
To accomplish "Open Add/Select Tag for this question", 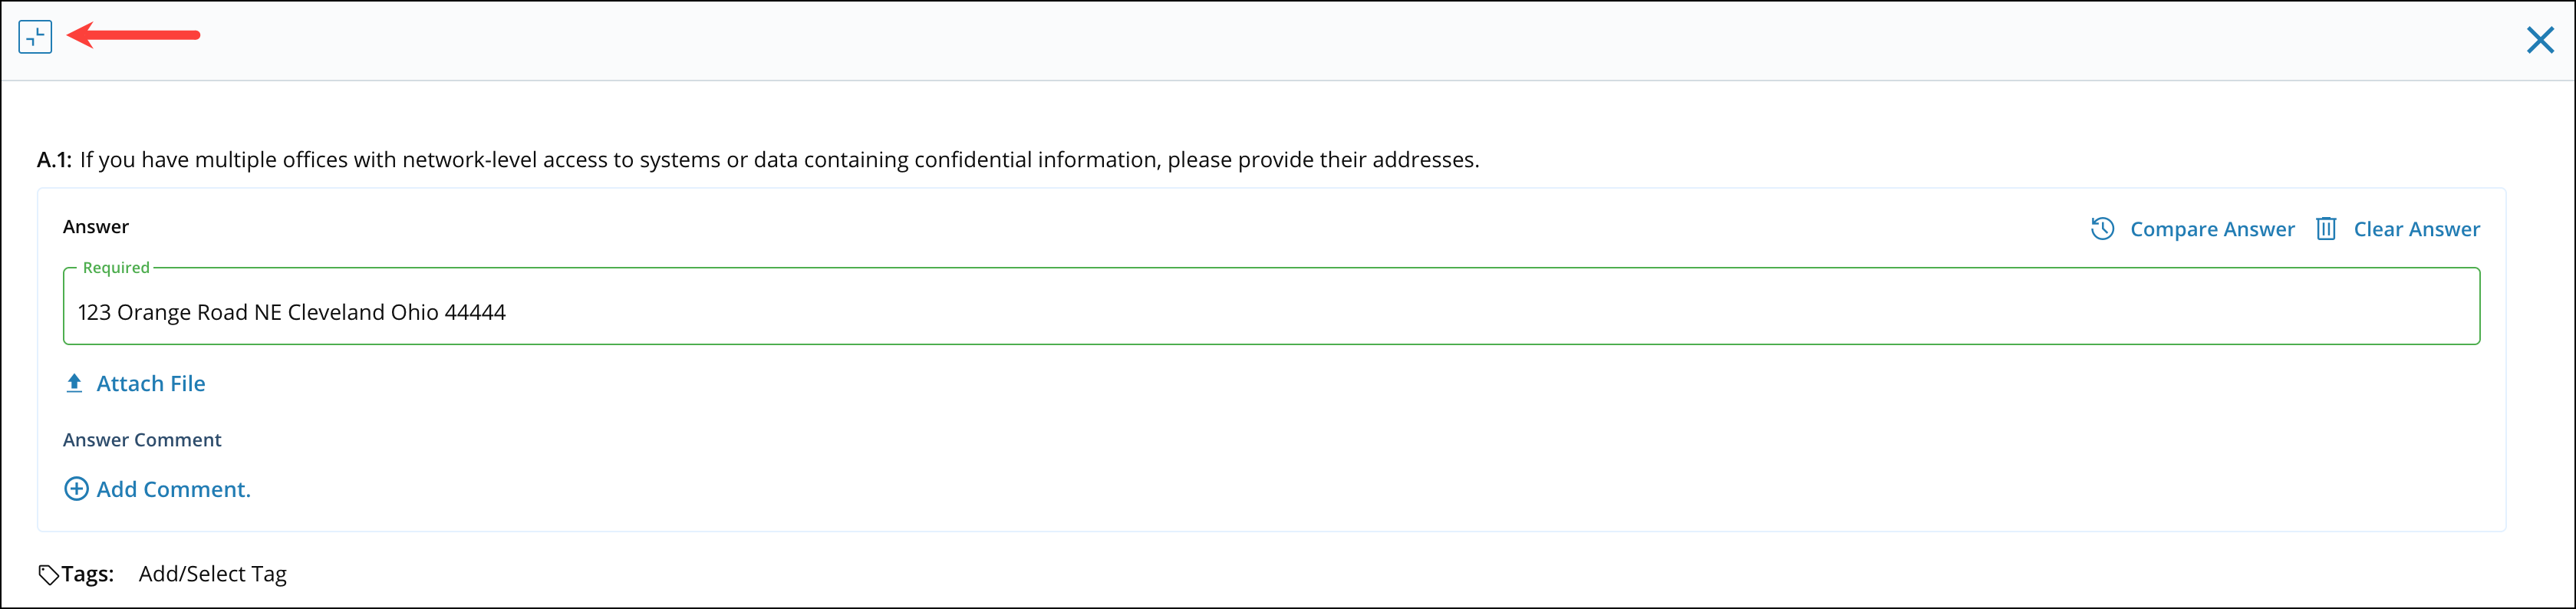I will tap(212, 574).
